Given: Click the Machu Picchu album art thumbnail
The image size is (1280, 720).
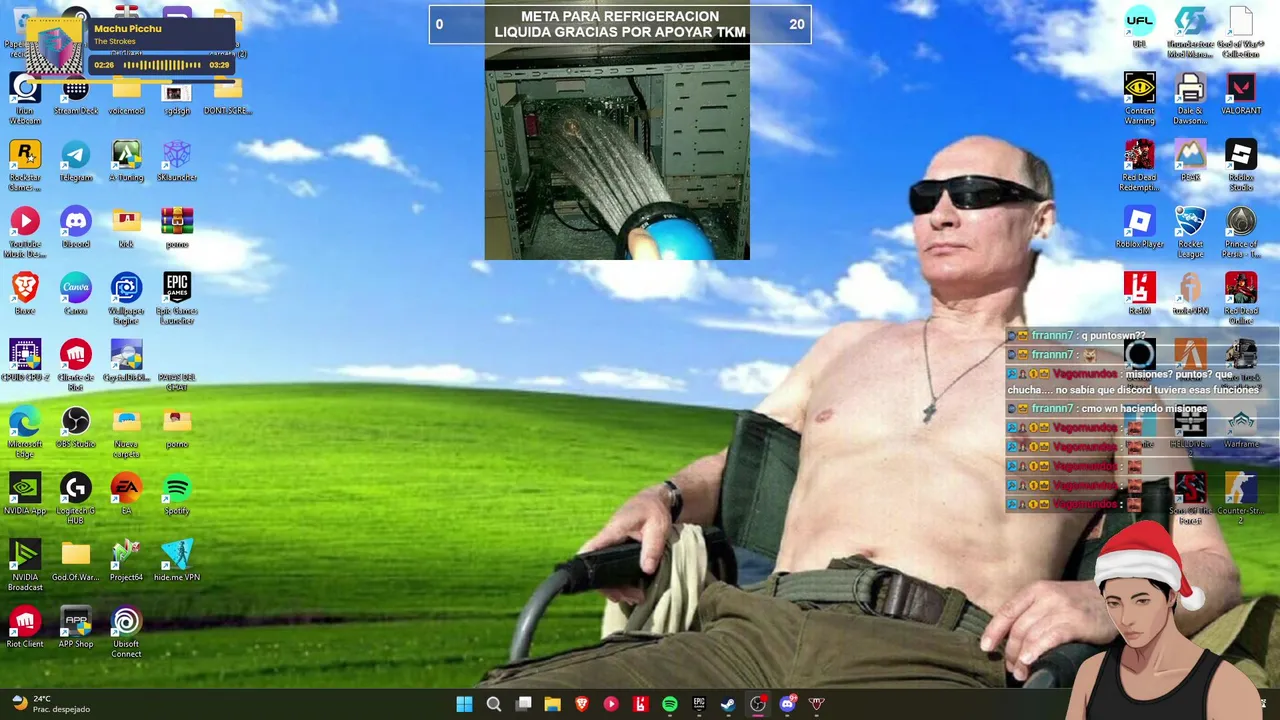Looking at the screenshot, I should tap(56, 46).
